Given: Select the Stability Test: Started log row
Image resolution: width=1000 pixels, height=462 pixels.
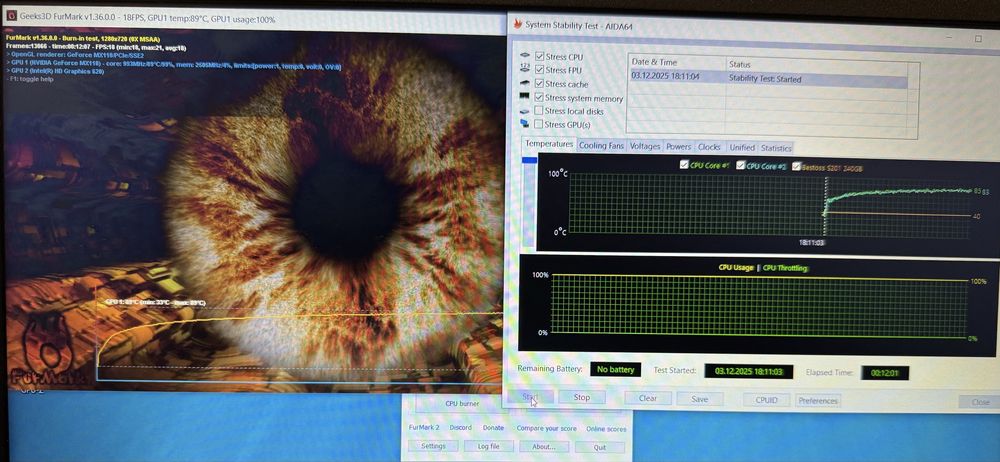Looking at the screenshot, I should 767,79.
